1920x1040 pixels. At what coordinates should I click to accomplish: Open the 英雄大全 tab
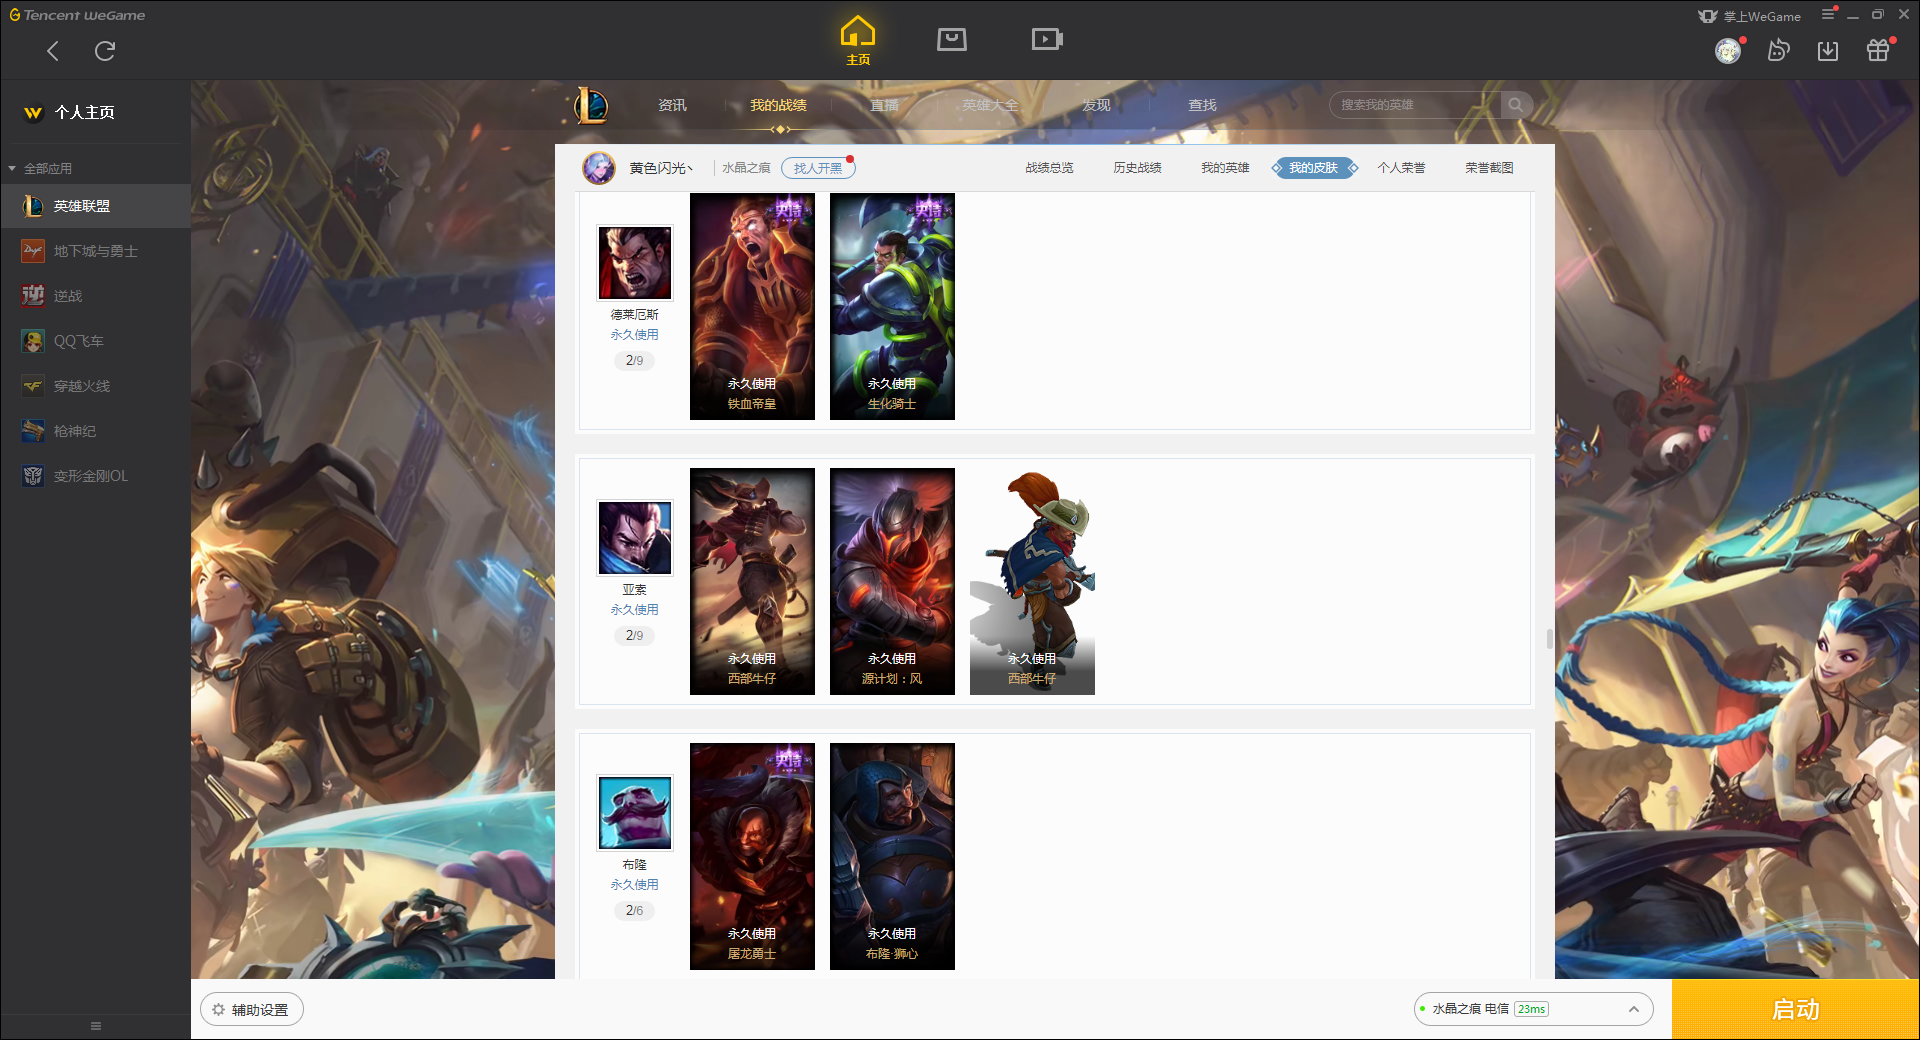[990, 105]
